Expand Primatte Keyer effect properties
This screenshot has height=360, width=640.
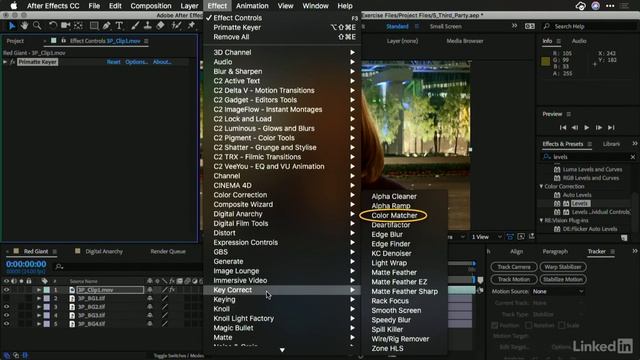coord(5,62)
